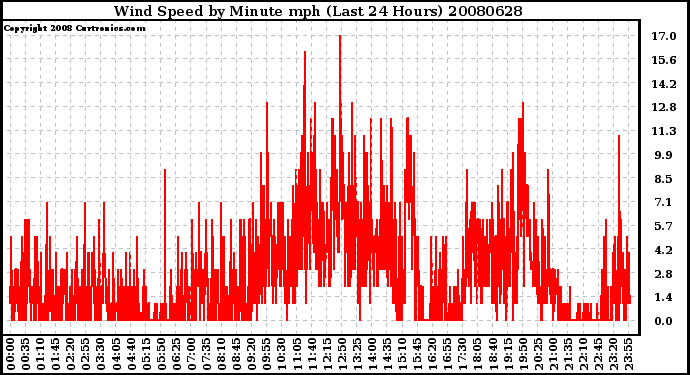Click the 21:00 time axis label

tap(552, 355)
